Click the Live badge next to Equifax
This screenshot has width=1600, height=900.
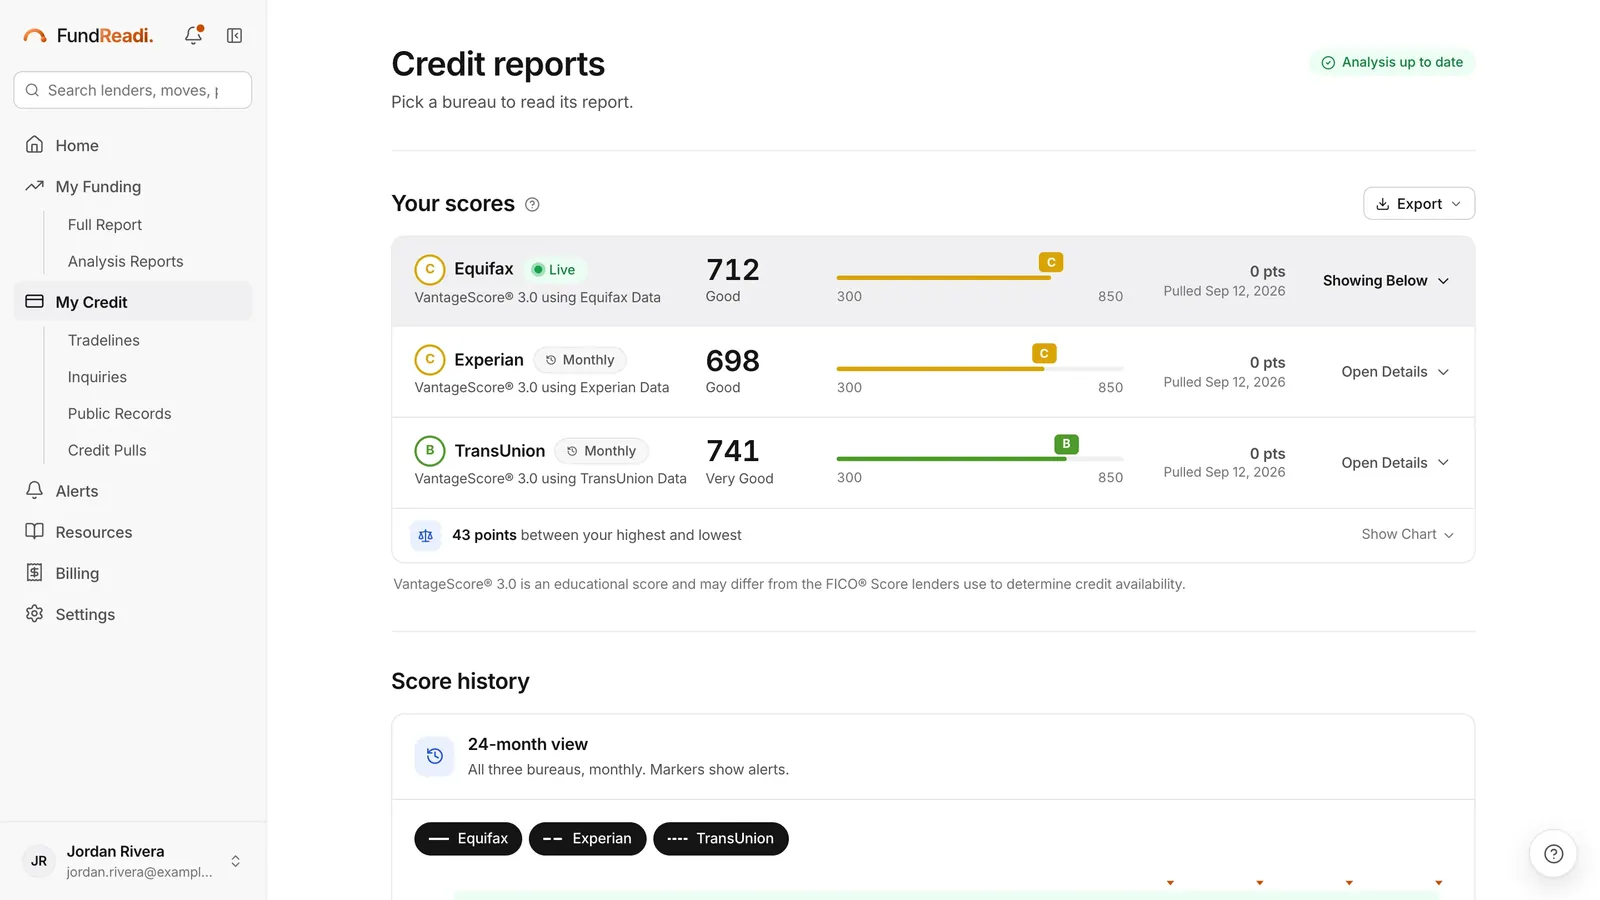[x=553, y=270]
